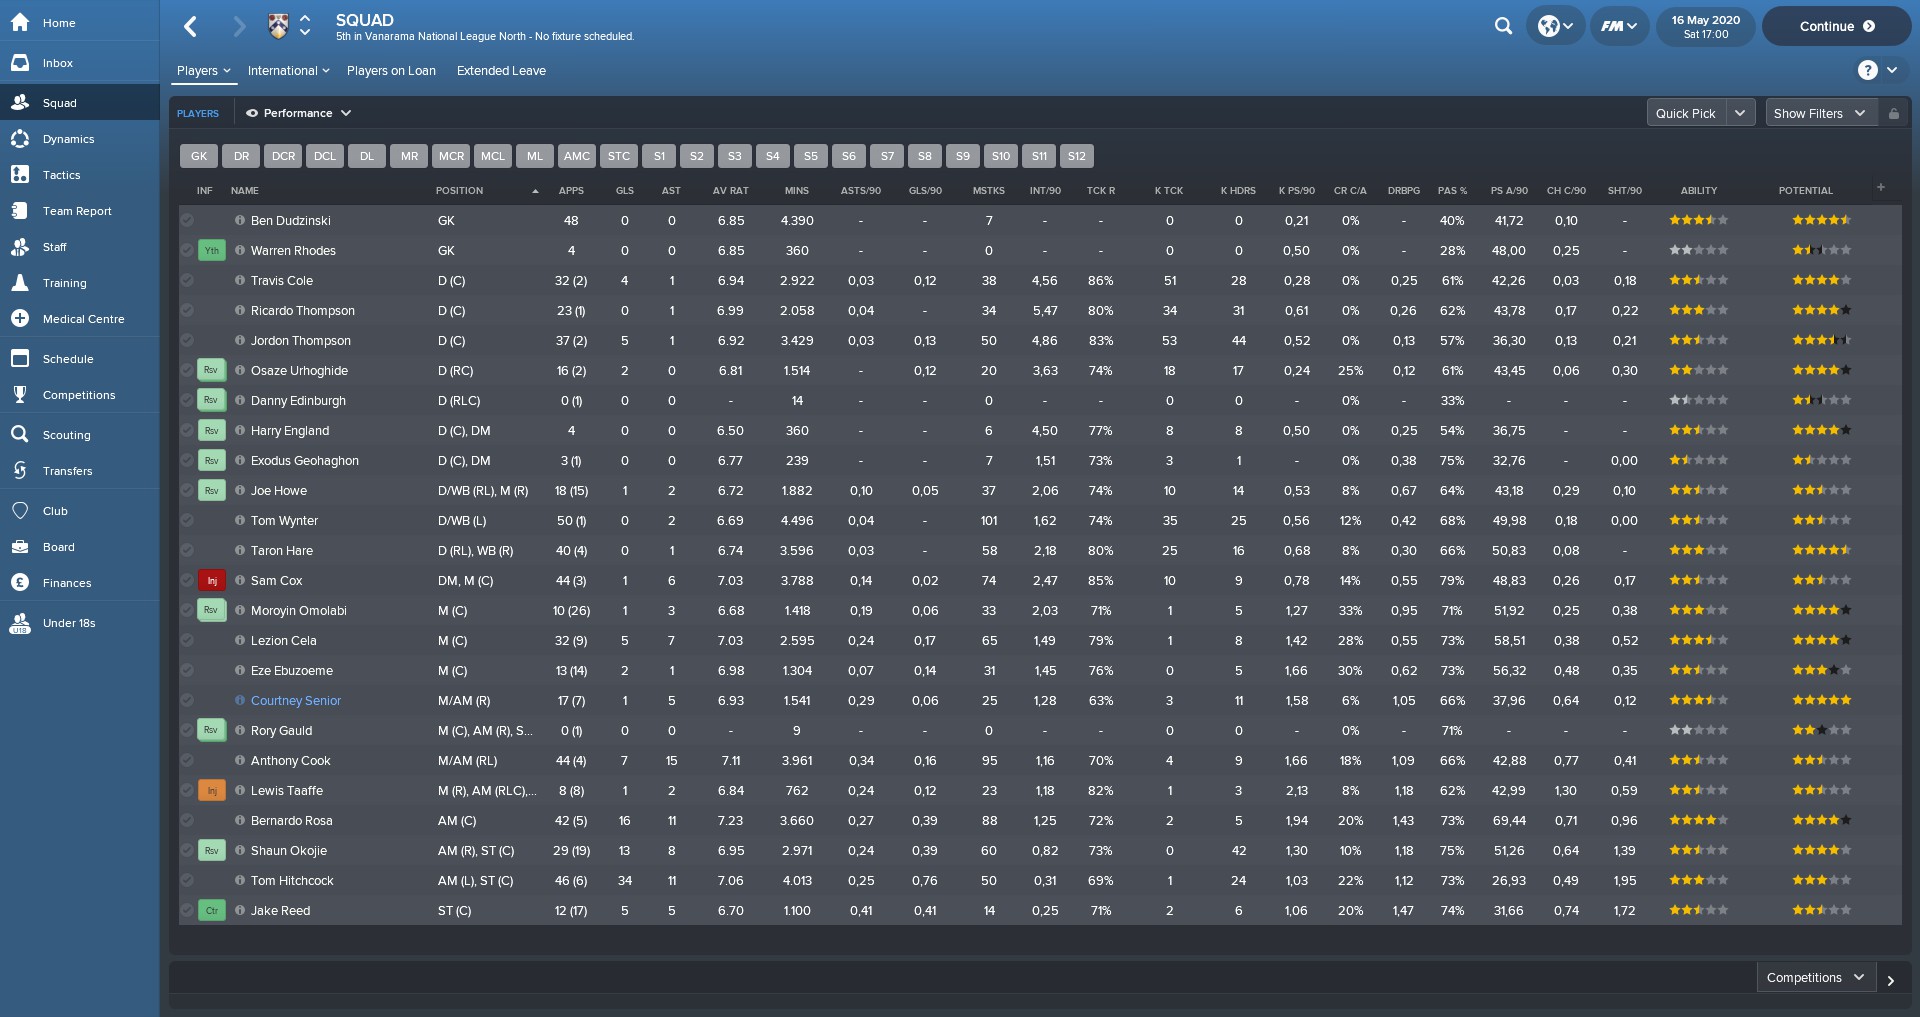Go back using the left arrow

point(191,27)
